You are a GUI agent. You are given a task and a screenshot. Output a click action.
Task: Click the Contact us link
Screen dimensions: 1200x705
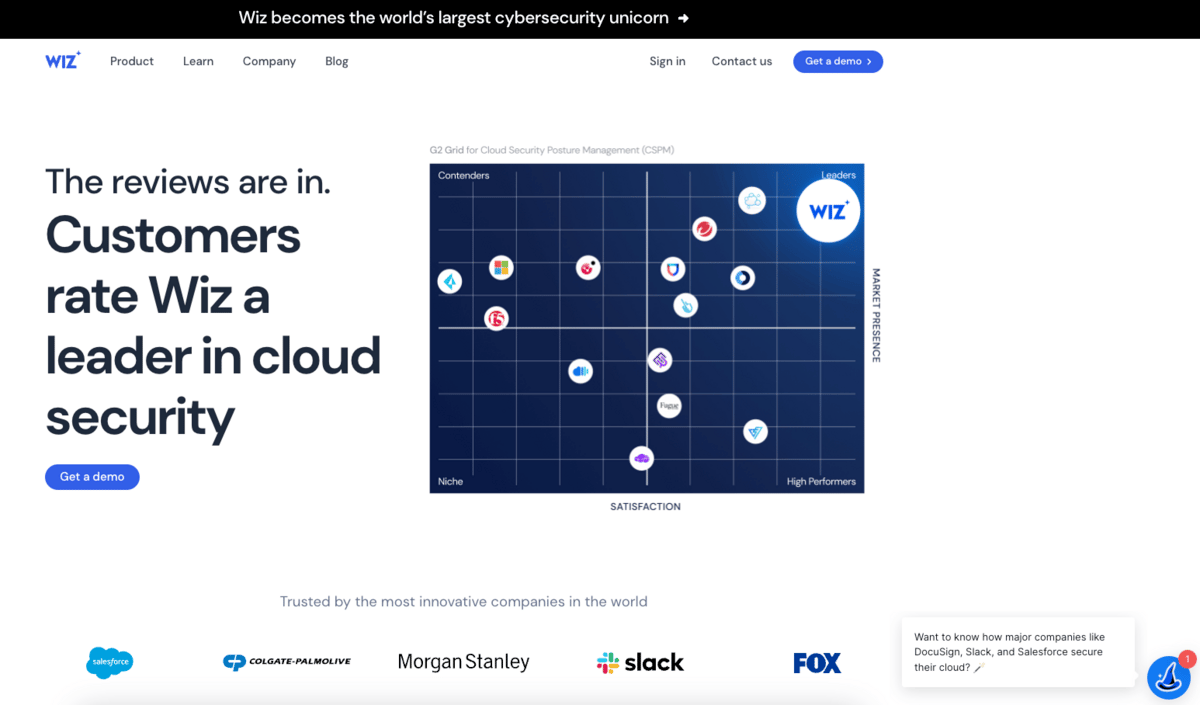click(742, 61)
